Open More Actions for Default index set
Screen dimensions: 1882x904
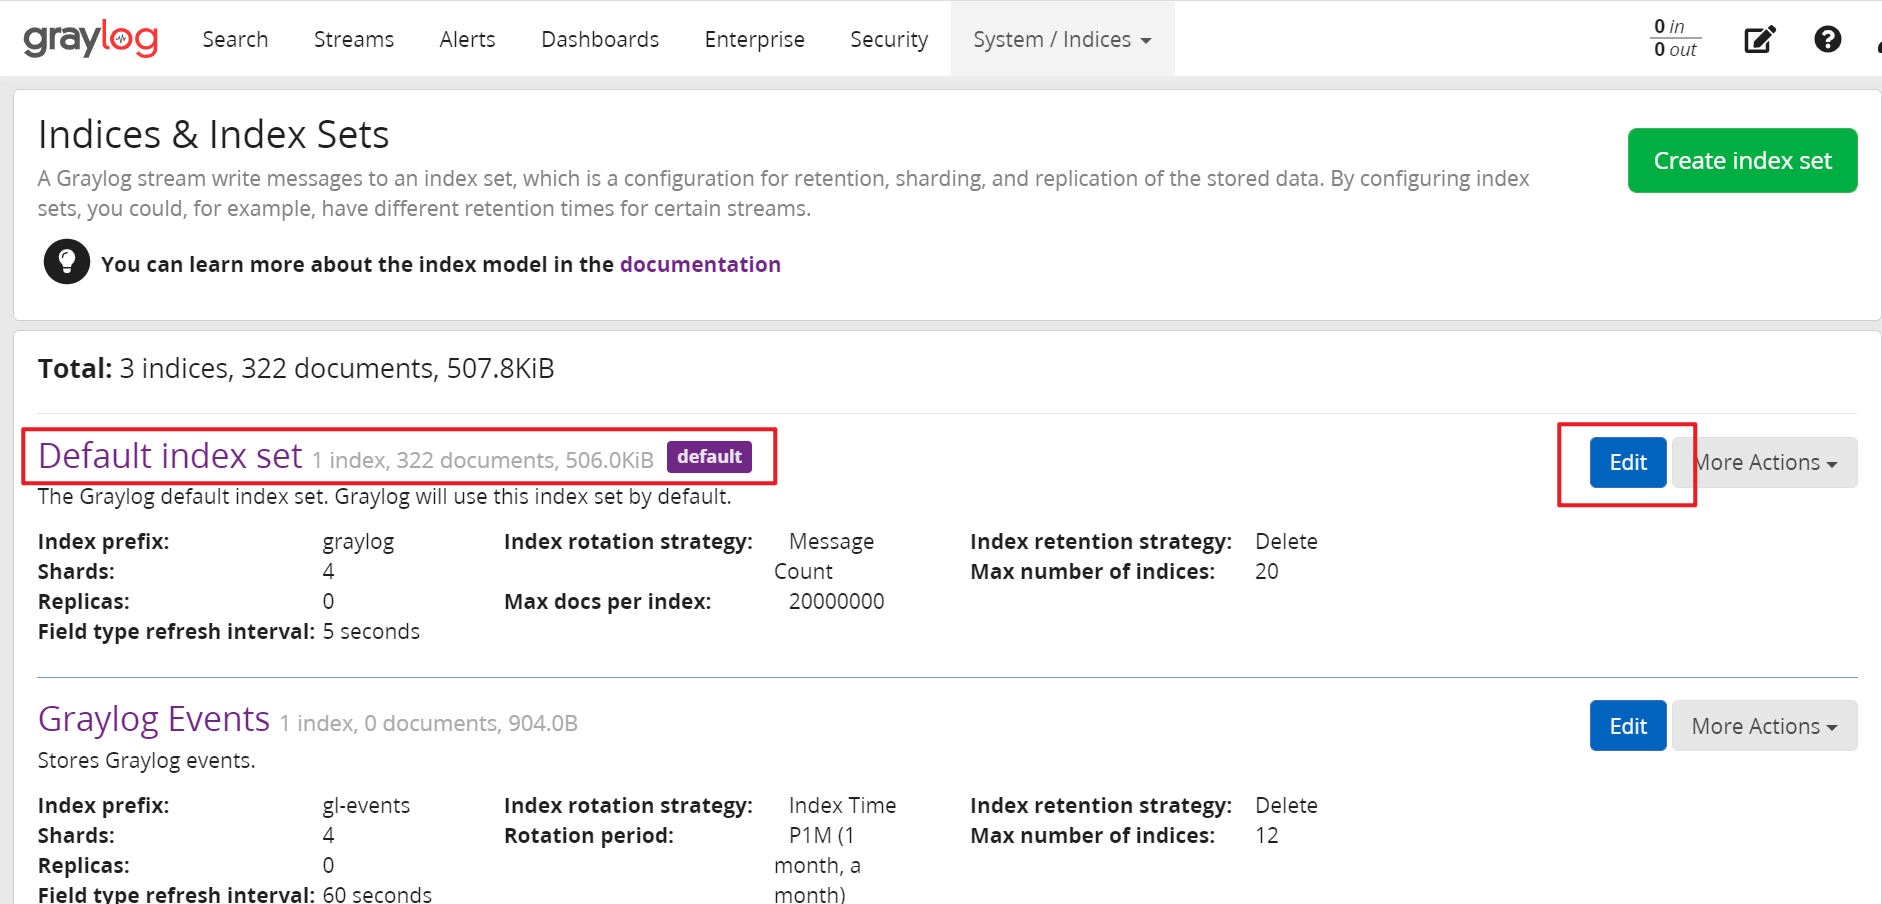coord(1765,463)
